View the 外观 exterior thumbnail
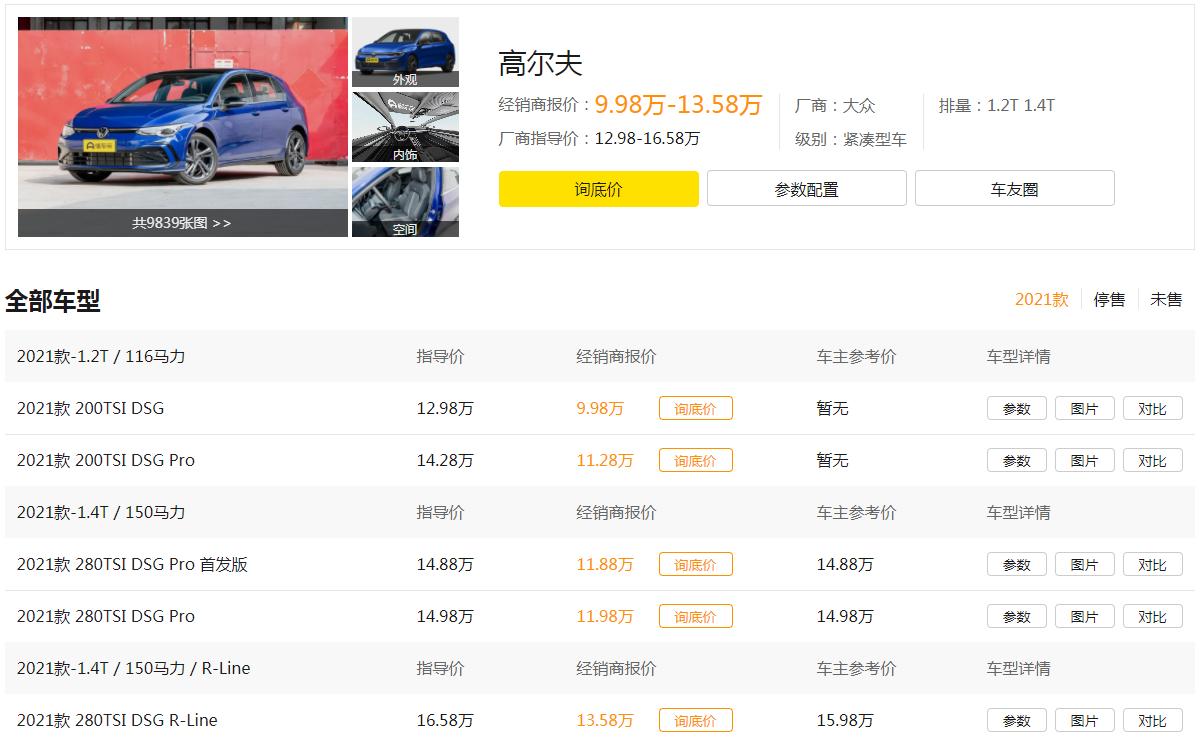 tap(405, 52)
